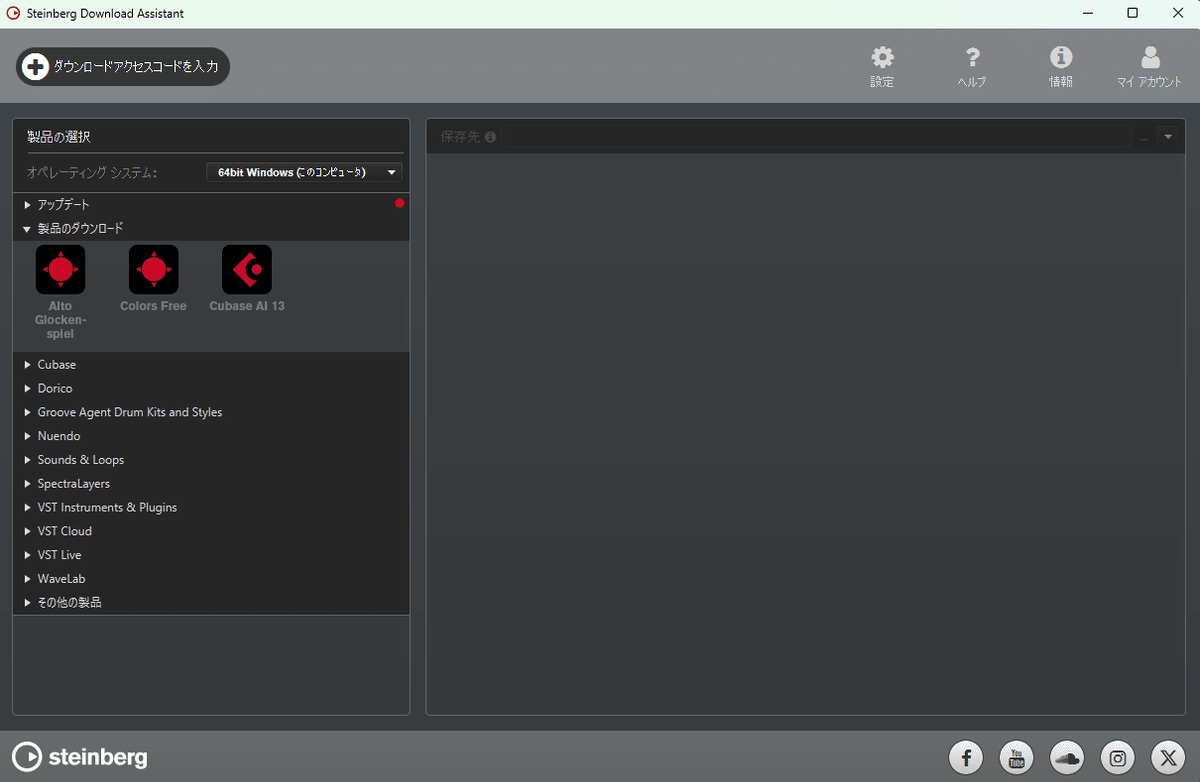The height and width of the screenshot is (782, 1200).
Task: Open the Steinberg Facebook page icon
Action: pyautogui.click(x=966, y=757)
